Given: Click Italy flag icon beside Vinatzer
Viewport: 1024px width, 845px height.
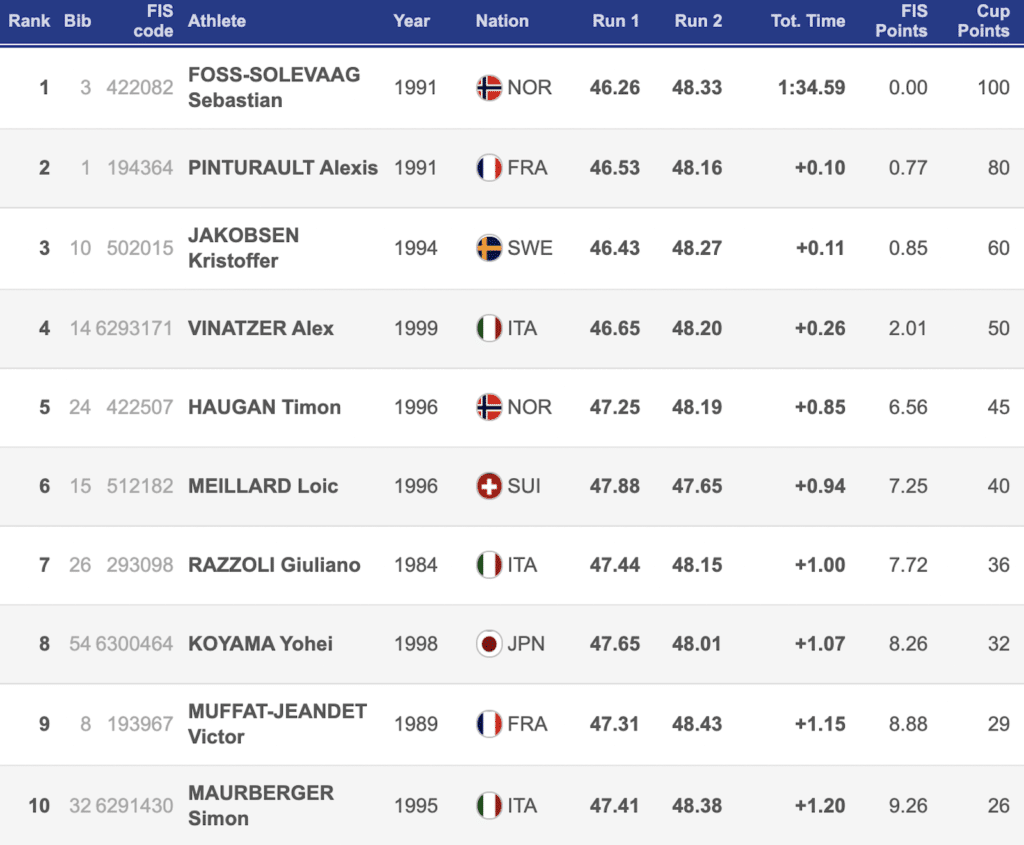Looking at the screenshot, I should [x=489, y=328].
